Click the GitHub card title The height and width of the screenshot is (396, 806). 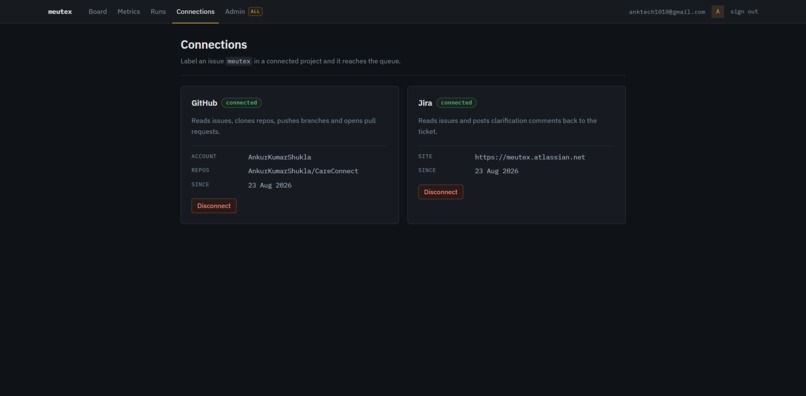point(204,103)
